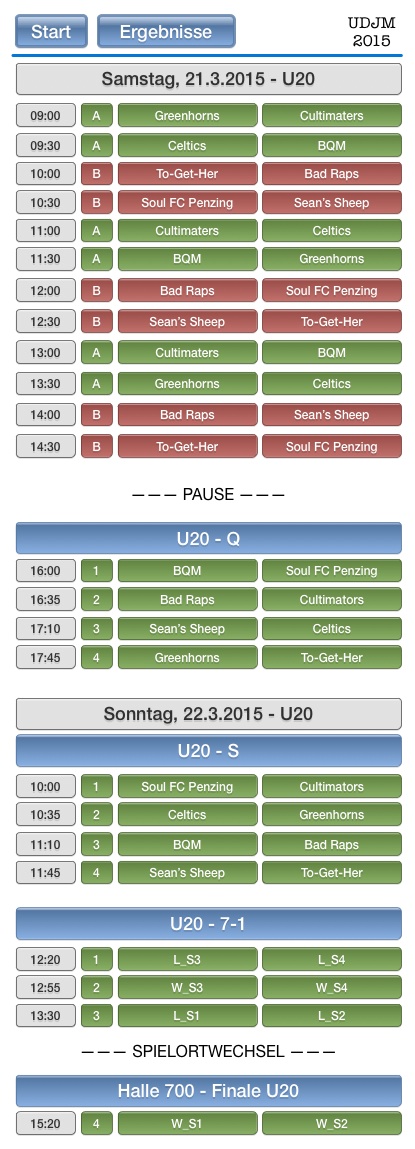Screen dimensions: 415x1149
Task: Select Greenhorns in the 09:00 match
Action: [187, 116]
